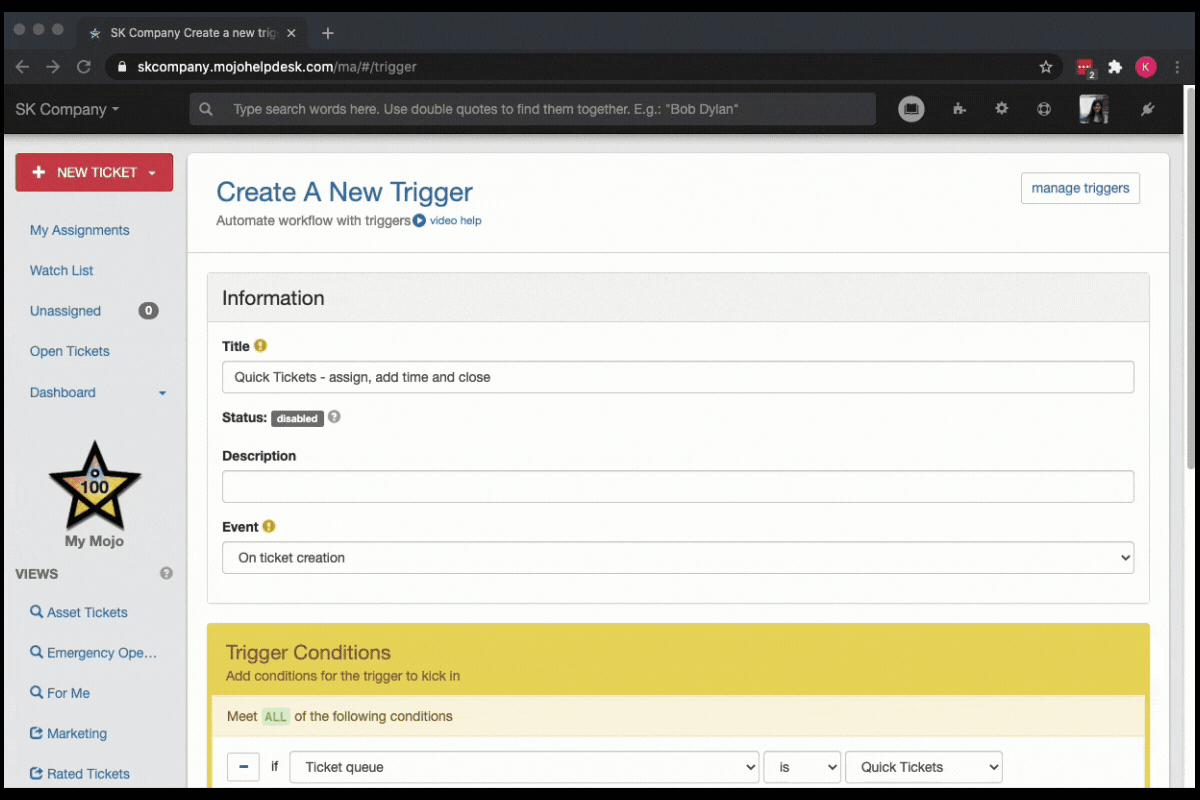Open settings with the gear icon
This screenshot has height=800, width=1200.
pyautogui.click(x=1001, y=109)
